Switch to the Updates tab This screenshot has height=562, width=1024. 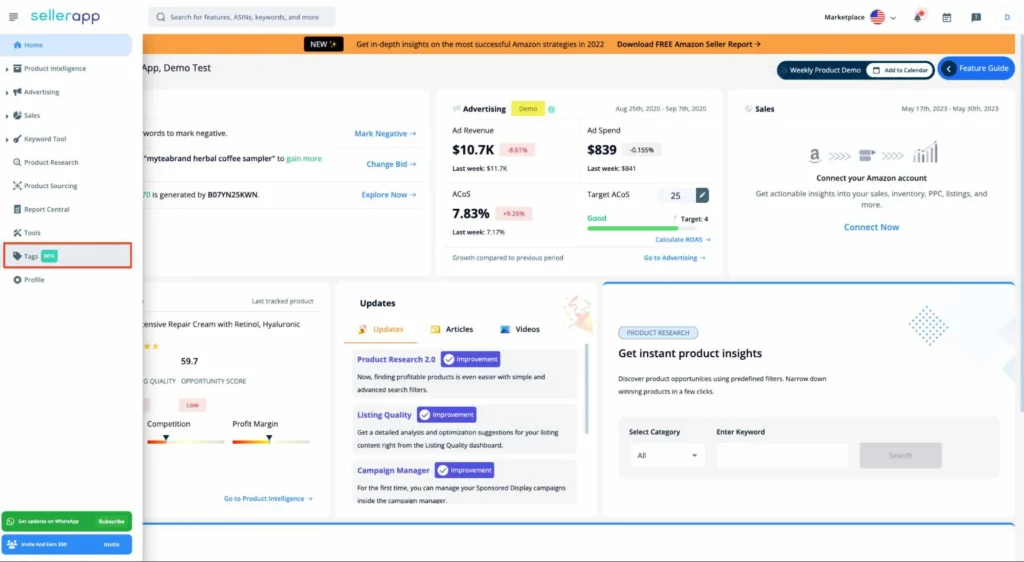381,329
